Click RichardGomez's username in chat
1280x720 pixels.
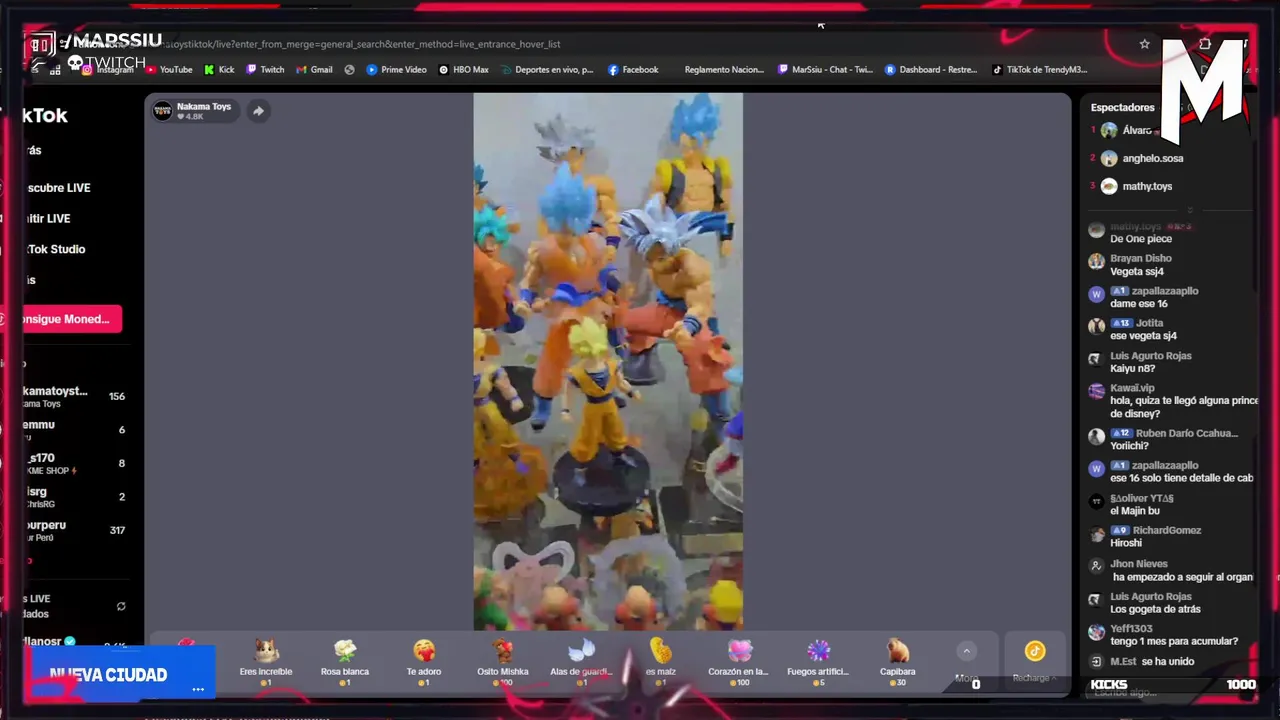click(x=1167, y=530)
